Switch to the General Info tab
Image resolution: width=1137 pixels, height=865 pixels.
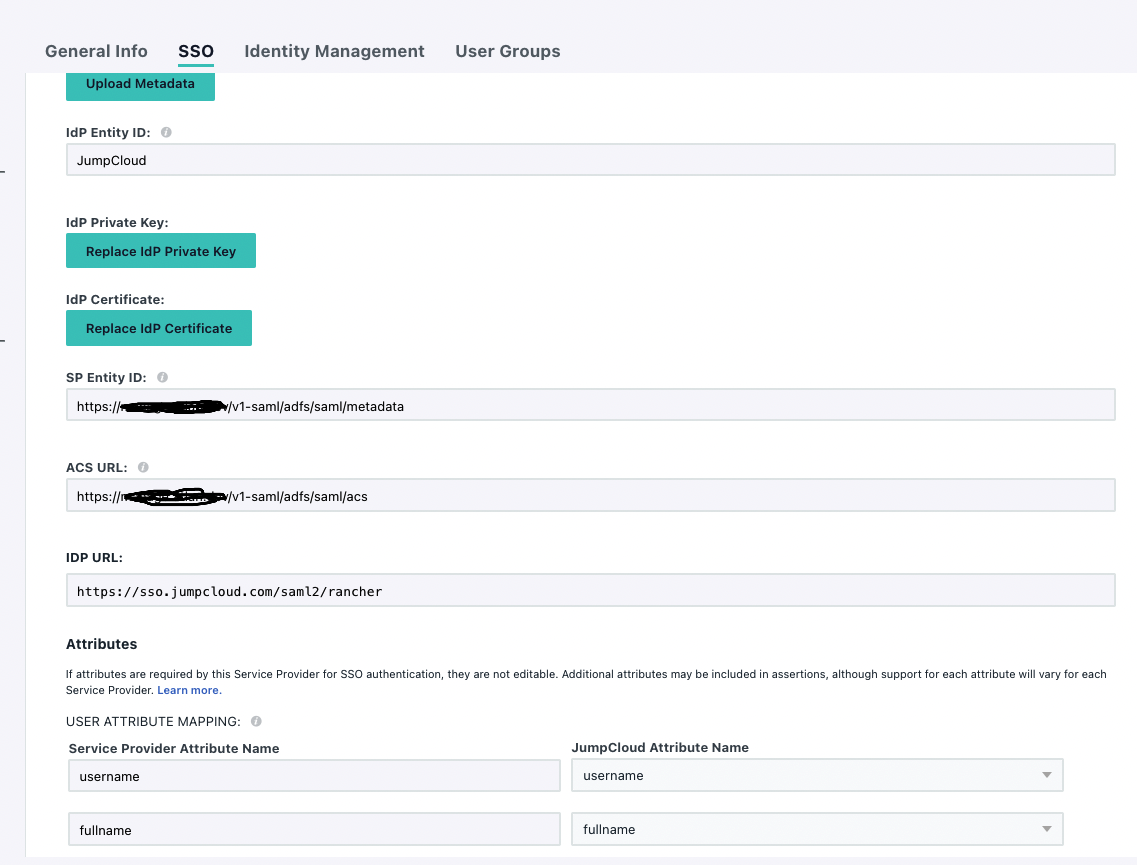click(95, 51)
